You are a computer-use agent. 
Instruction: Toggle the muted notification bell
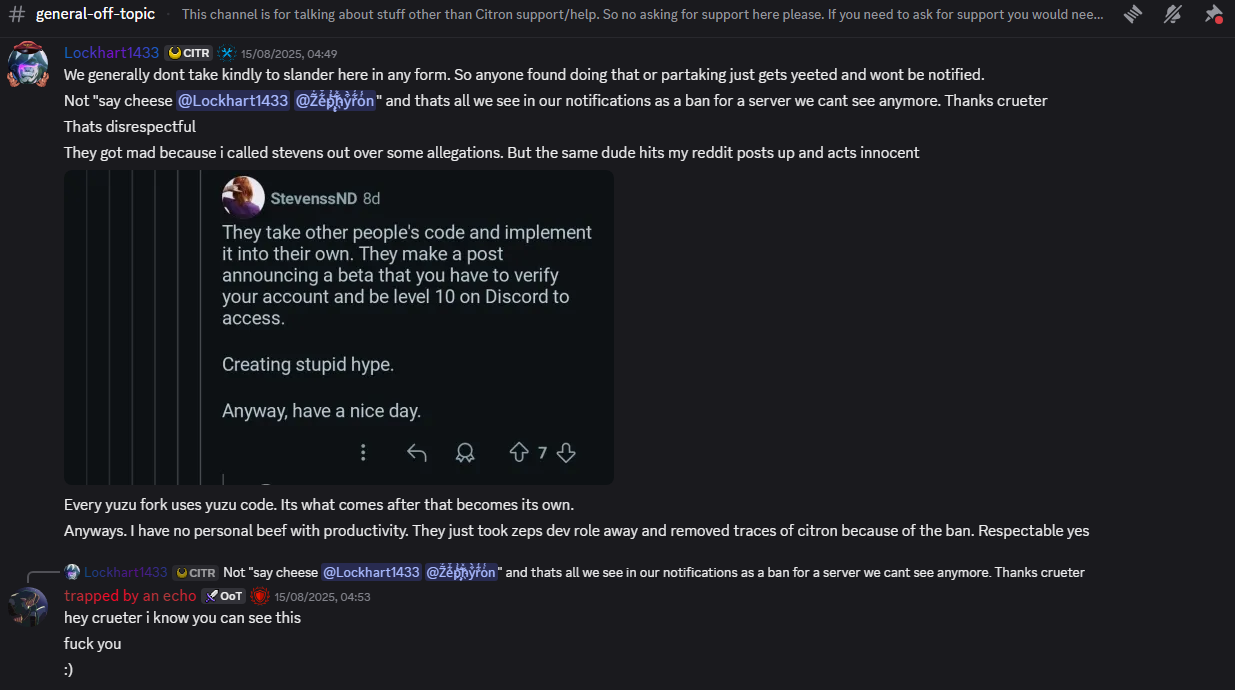click(x=1173, y=14)
